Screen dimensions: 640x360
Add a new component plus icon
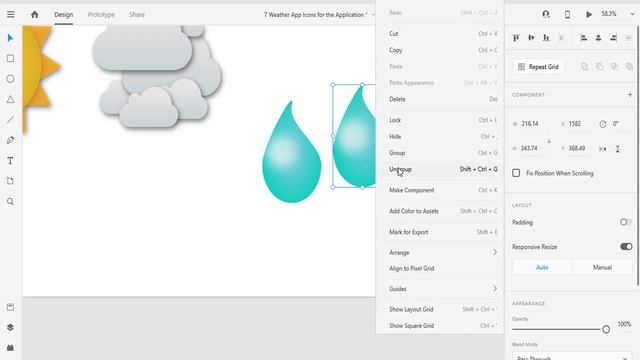pos(630,95)
